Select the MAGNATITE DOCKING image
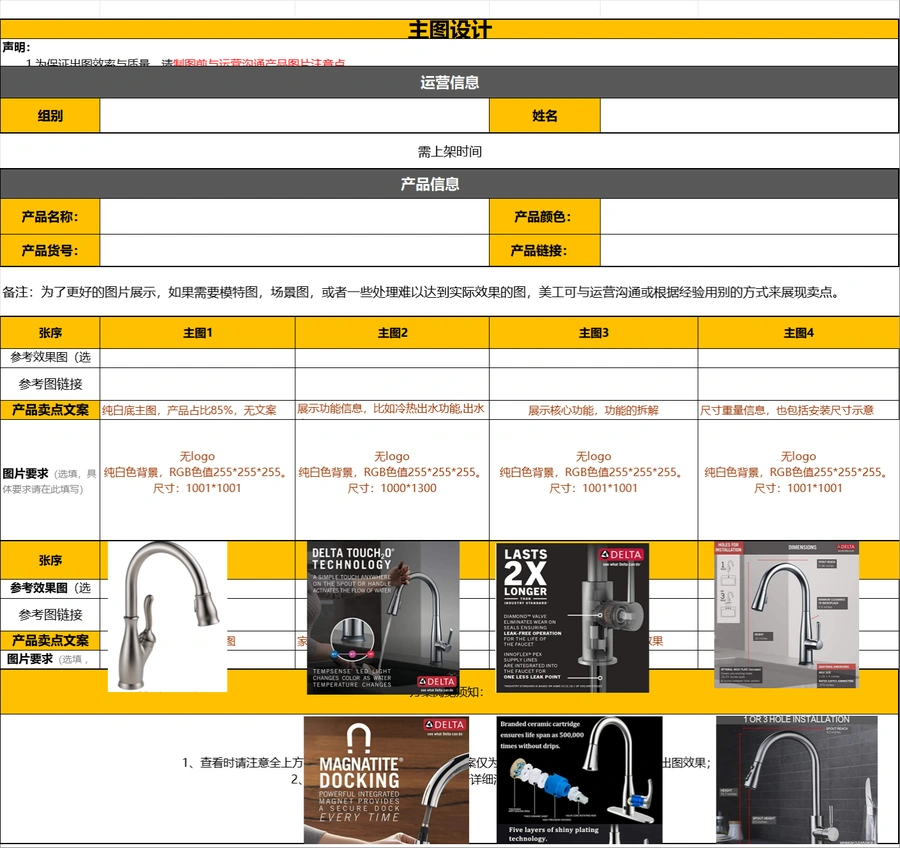Viewport: 900px width, 848px height. (386, 780)
